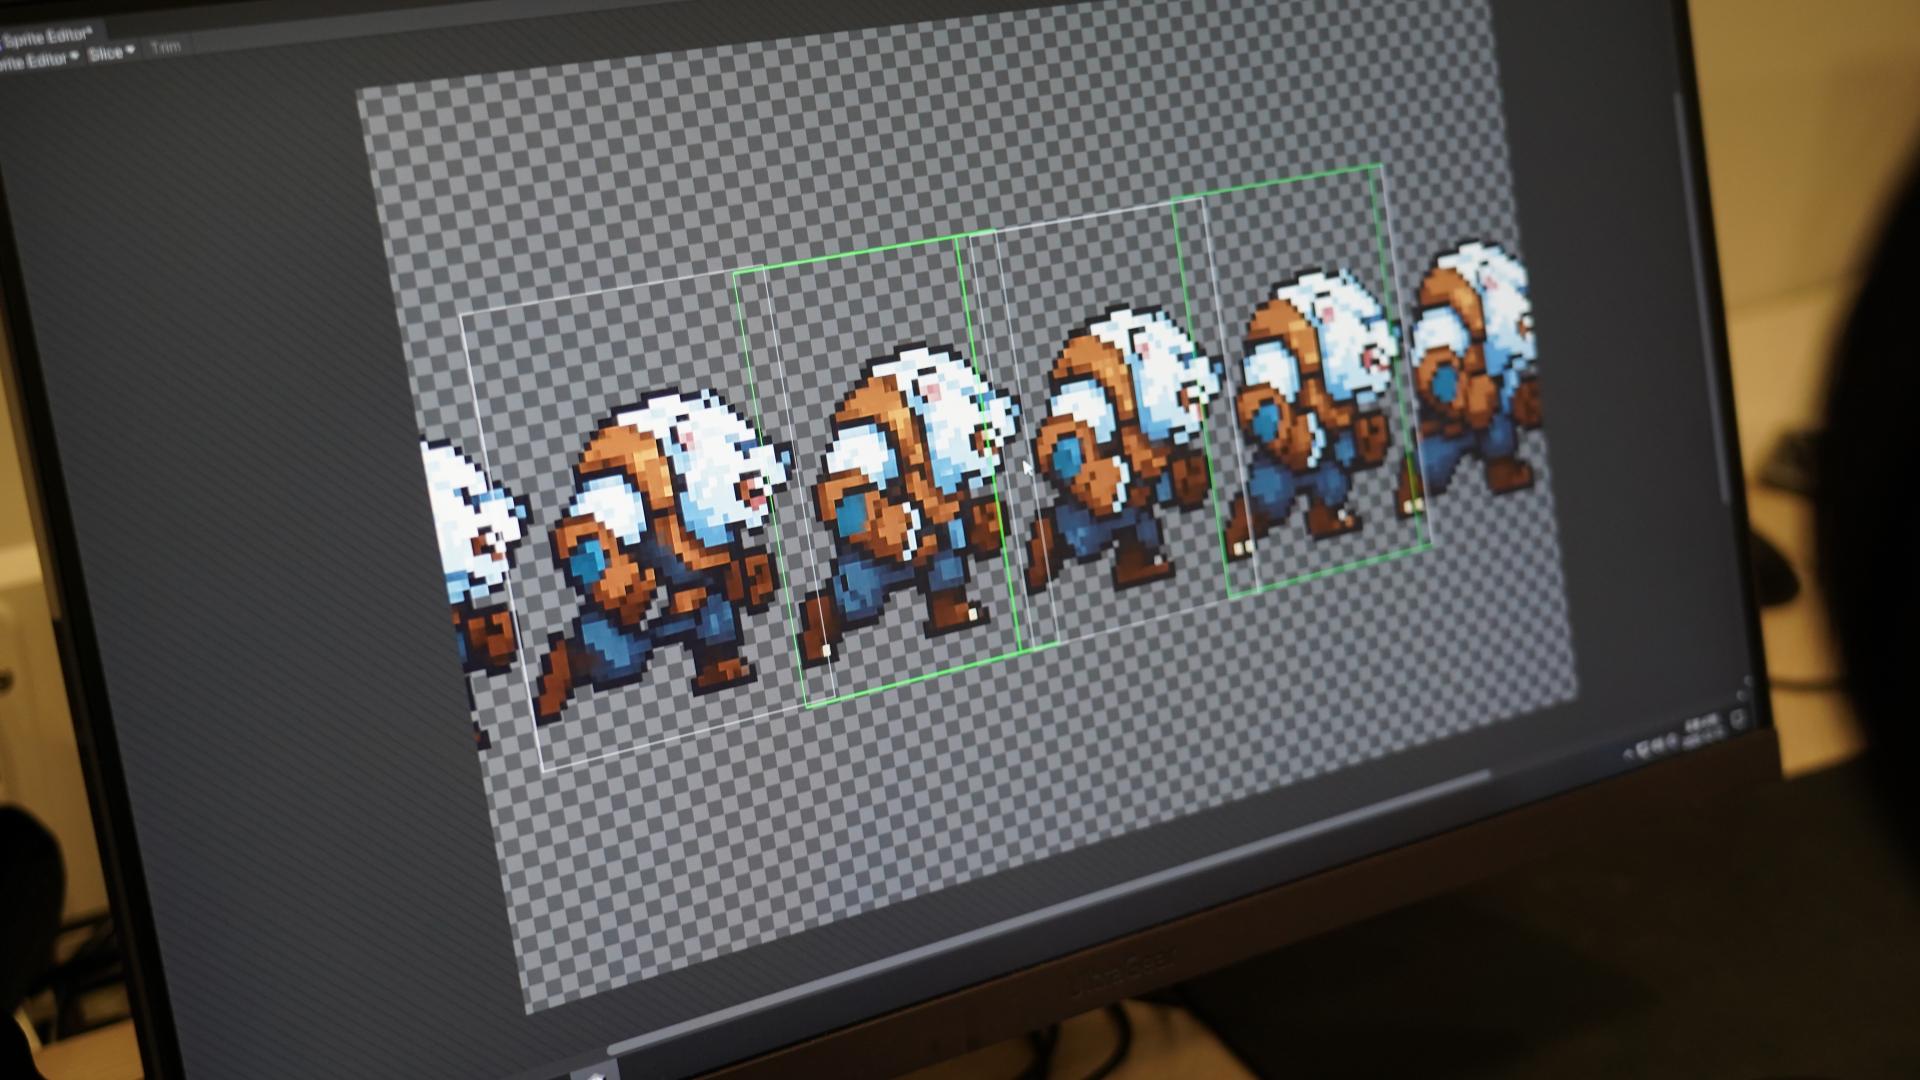Image resolution: width=1920 pixels, height=1080 pixels.
Task: Click the bottom-left corner handle of the left green rectangle
Action: [806, 706]
